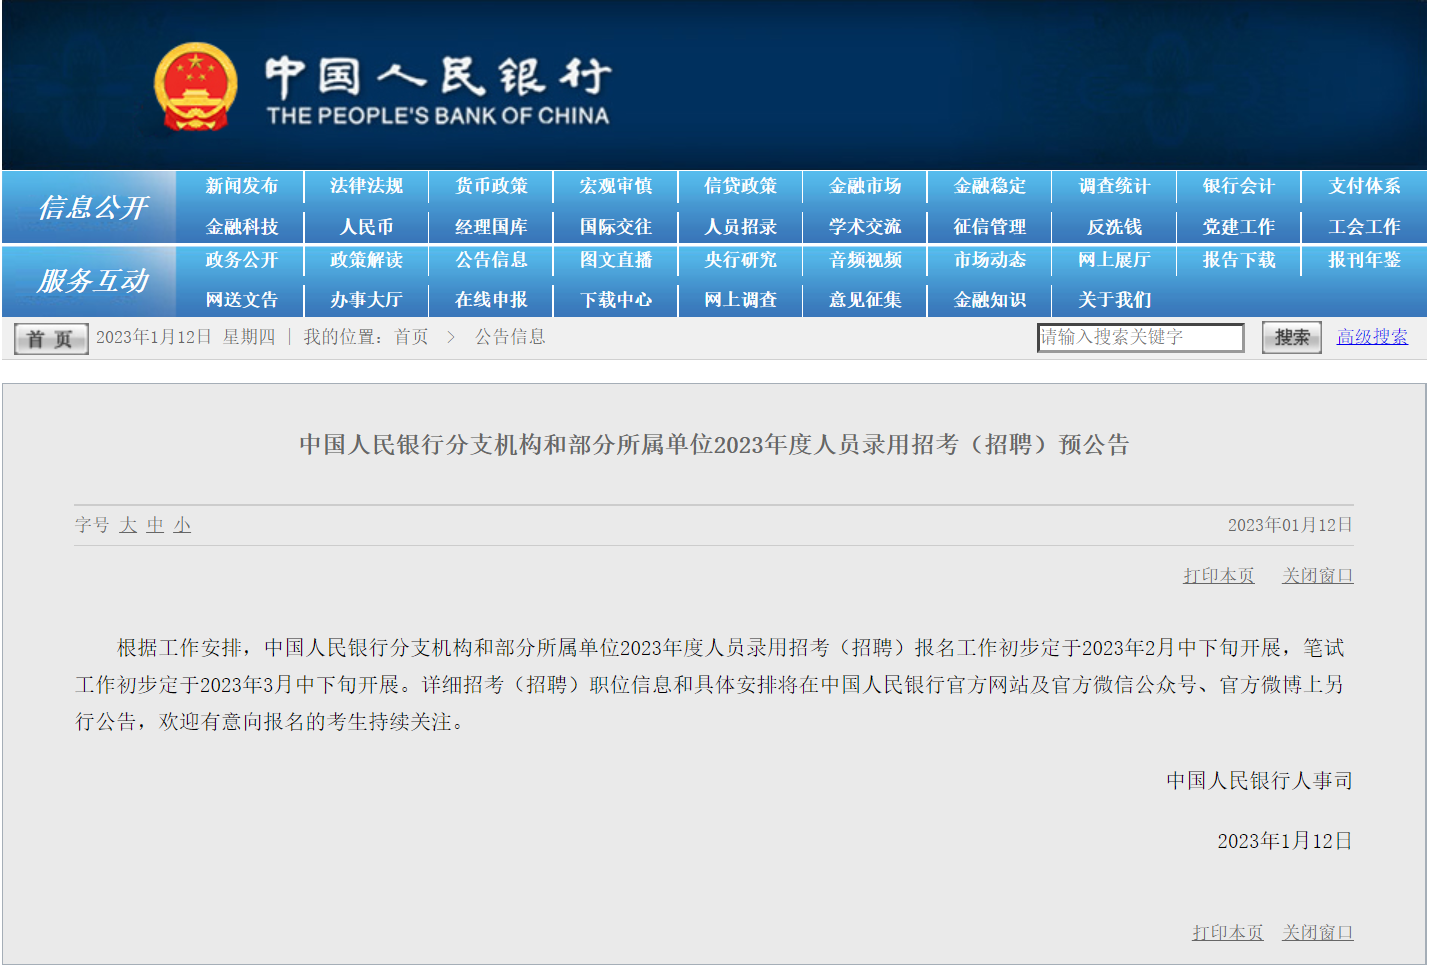Go to 货币政策 section
1431x970 pixels.
(x=491, y=186)
